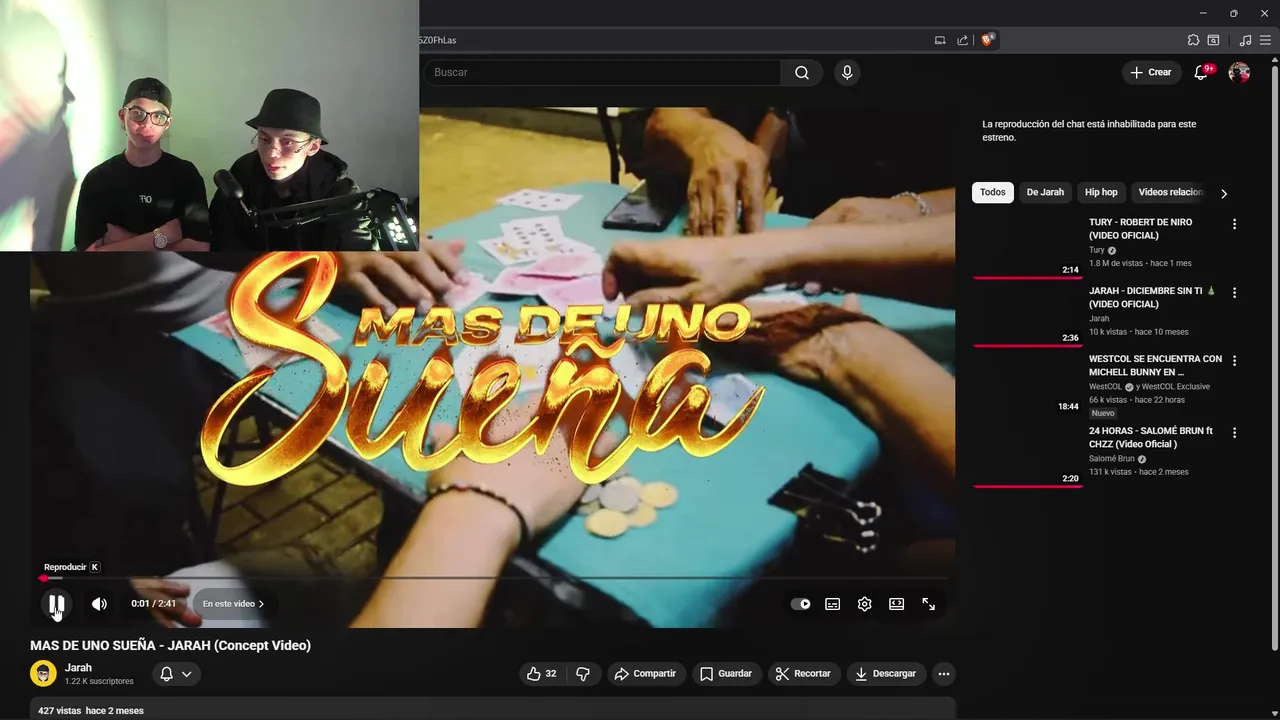Open more actions three-dot menu below video
The width and height of the screenshot is (1280, 720).
(943, 674)
